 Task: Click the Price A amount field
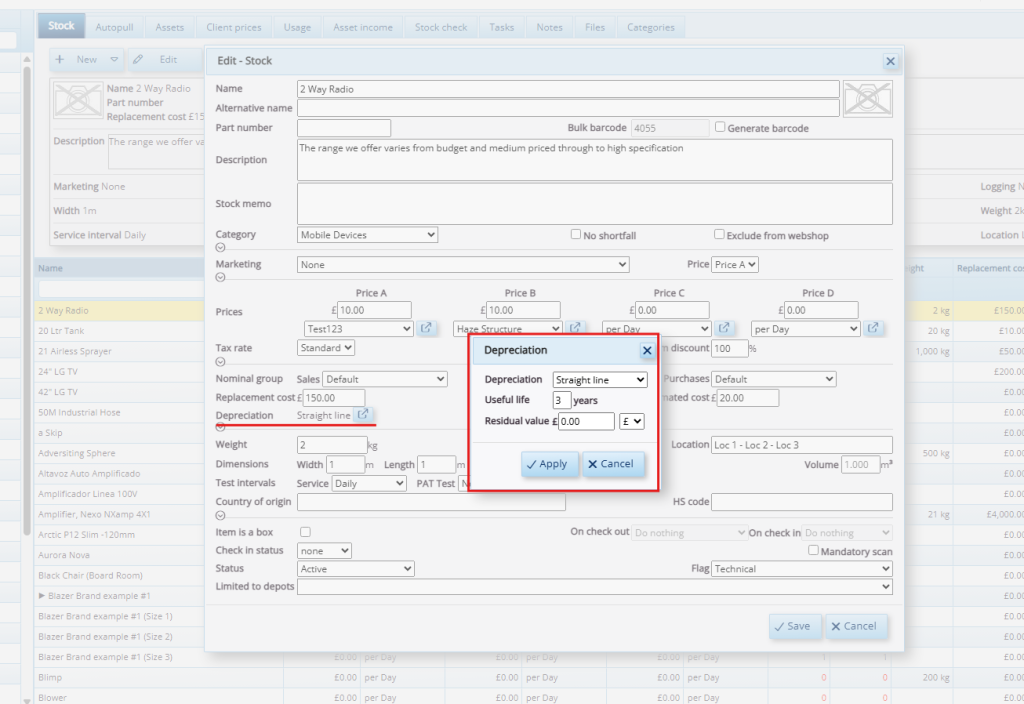coord(374,310)
